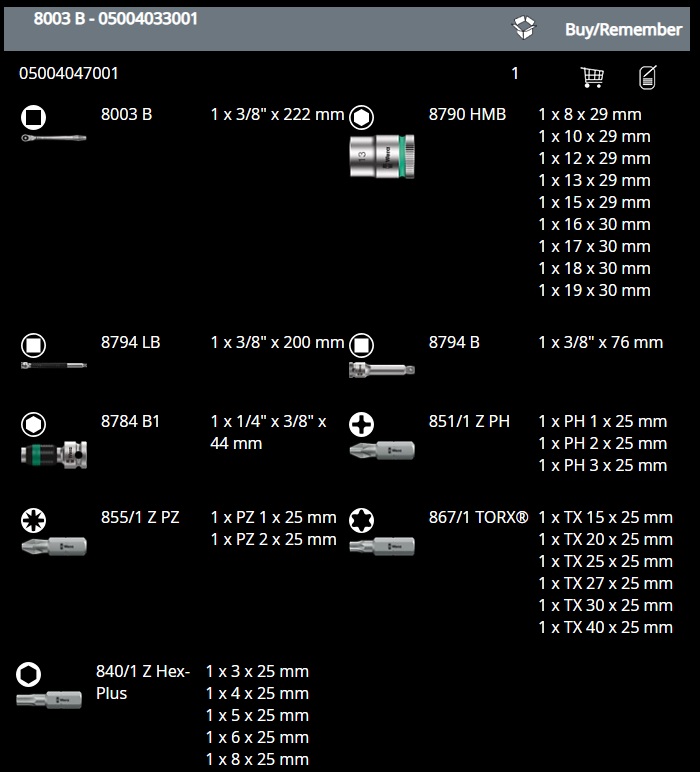Click the hexagon icon for 8784 B1

[33, 424]
